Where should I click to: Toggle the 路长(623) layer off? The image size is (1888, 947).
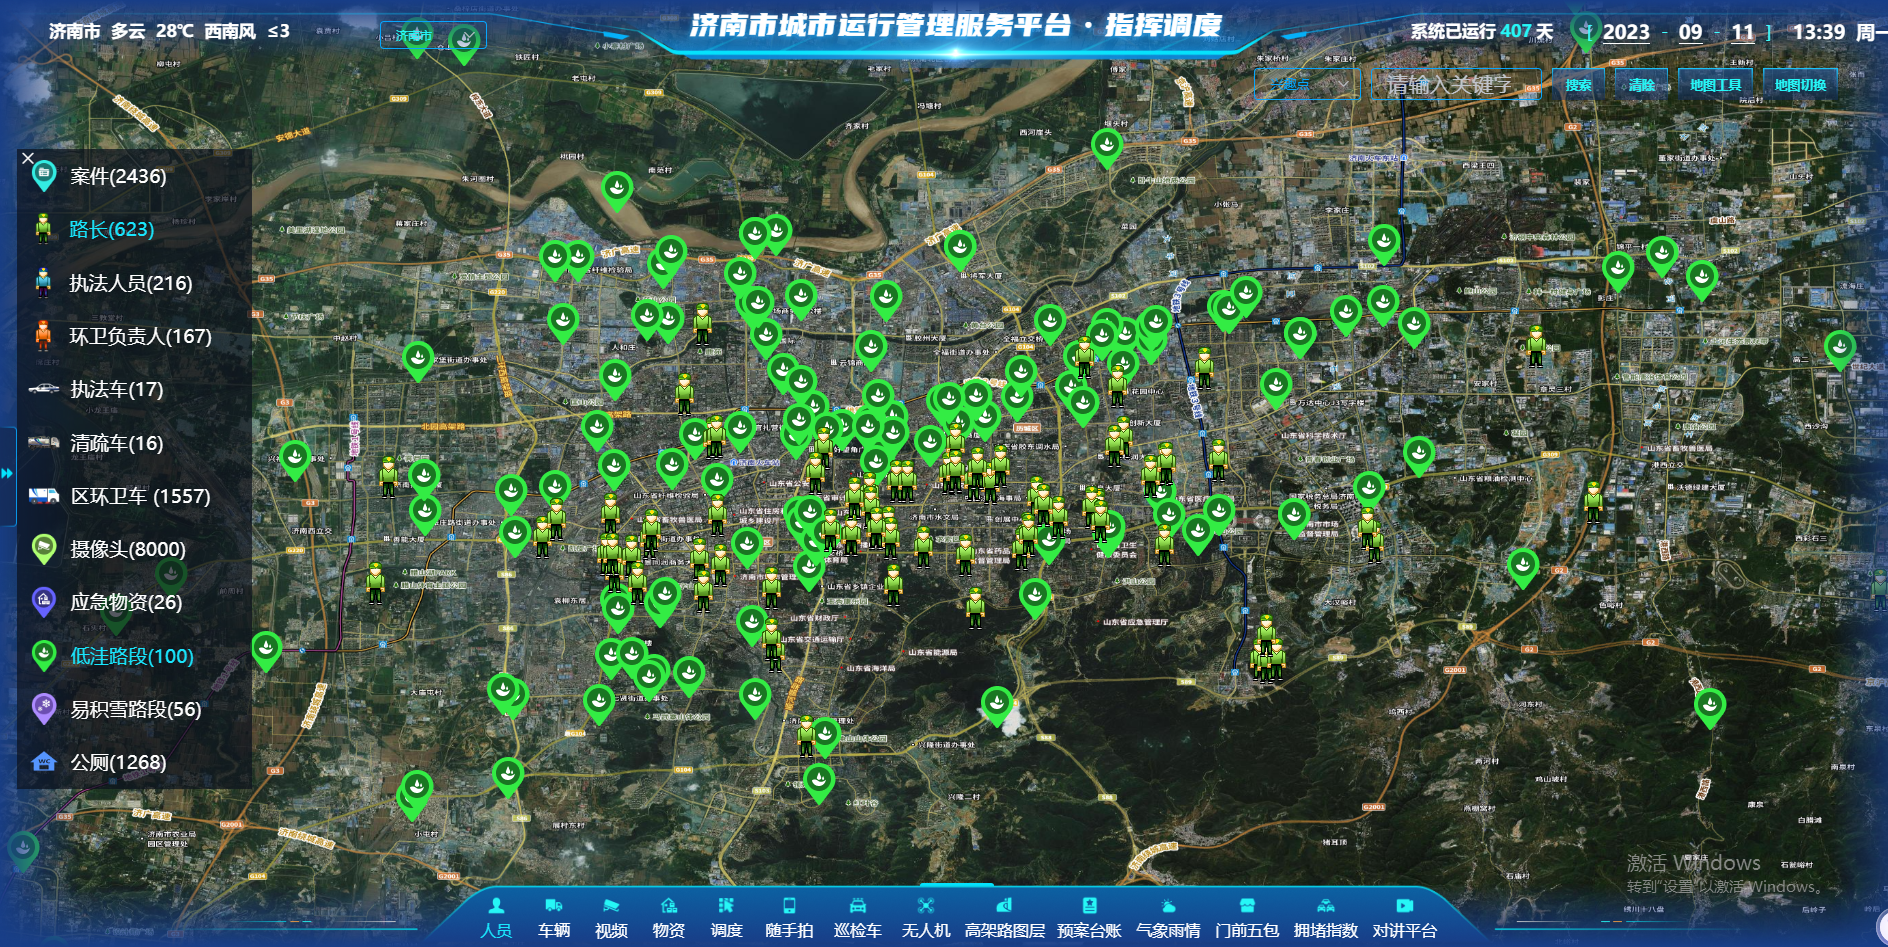(111, 229)
